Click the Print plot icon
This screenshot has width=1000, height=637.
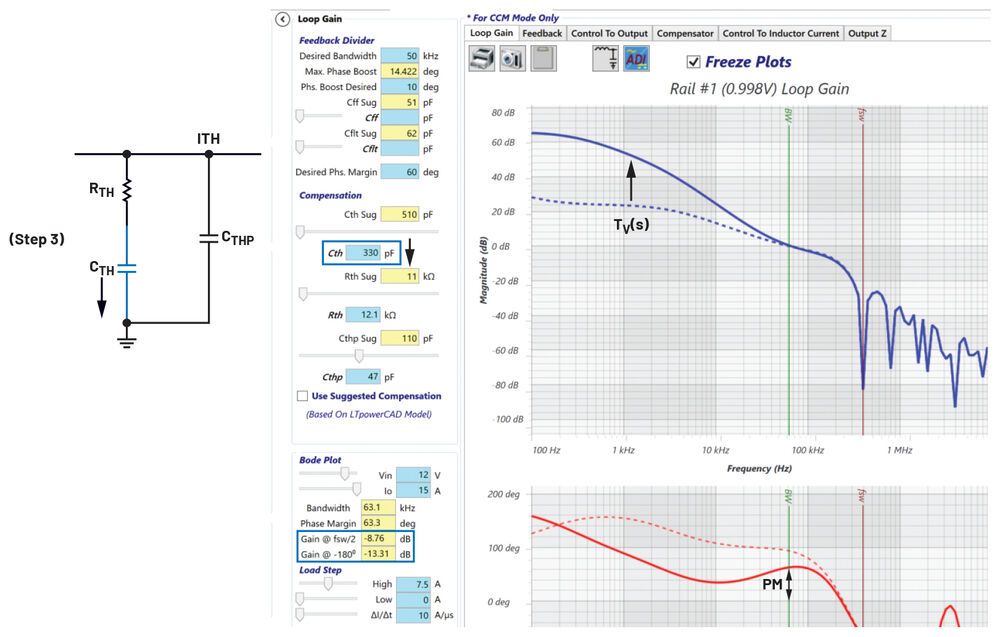click(481, 58)
